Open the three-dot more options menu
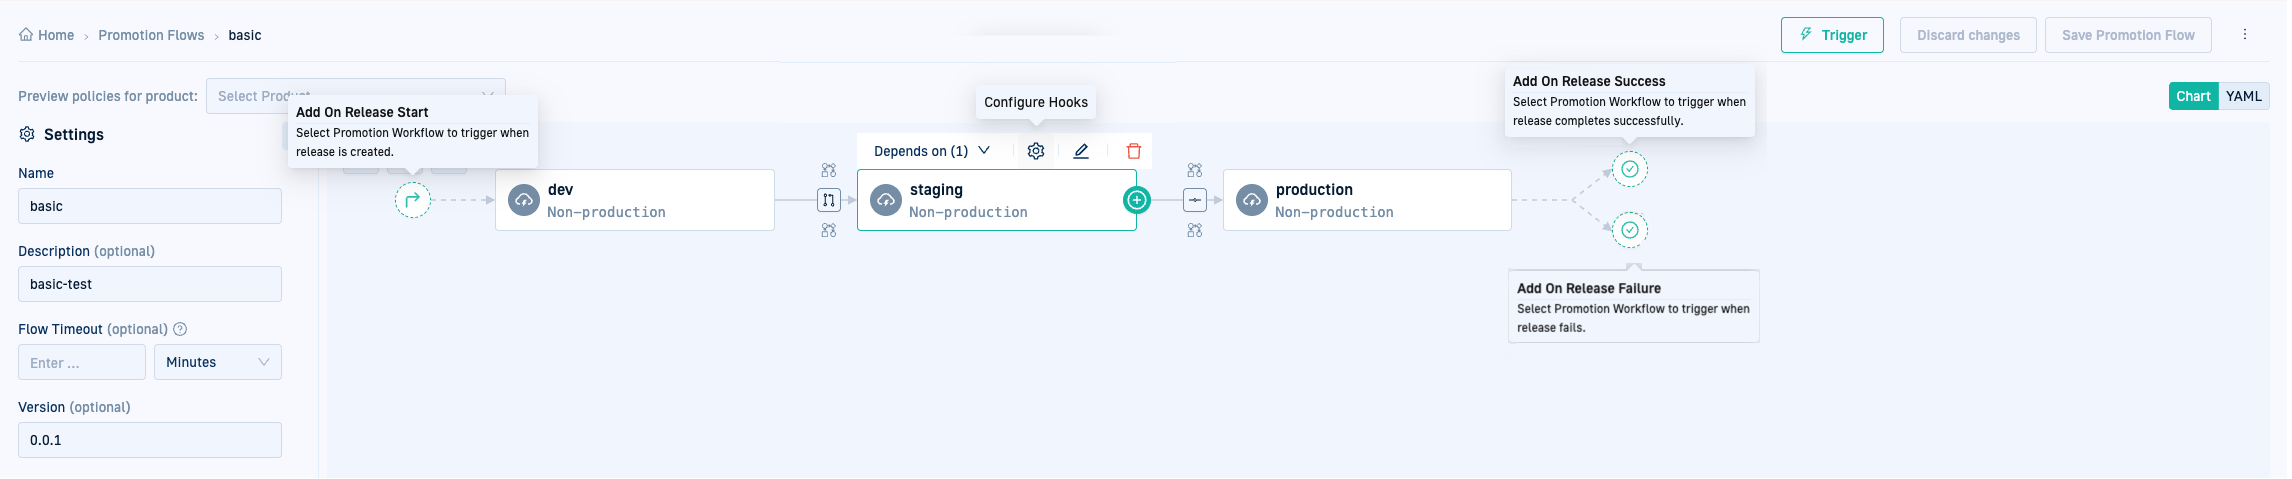The height and width of the screenshot is (479, 2292). 2244,35
